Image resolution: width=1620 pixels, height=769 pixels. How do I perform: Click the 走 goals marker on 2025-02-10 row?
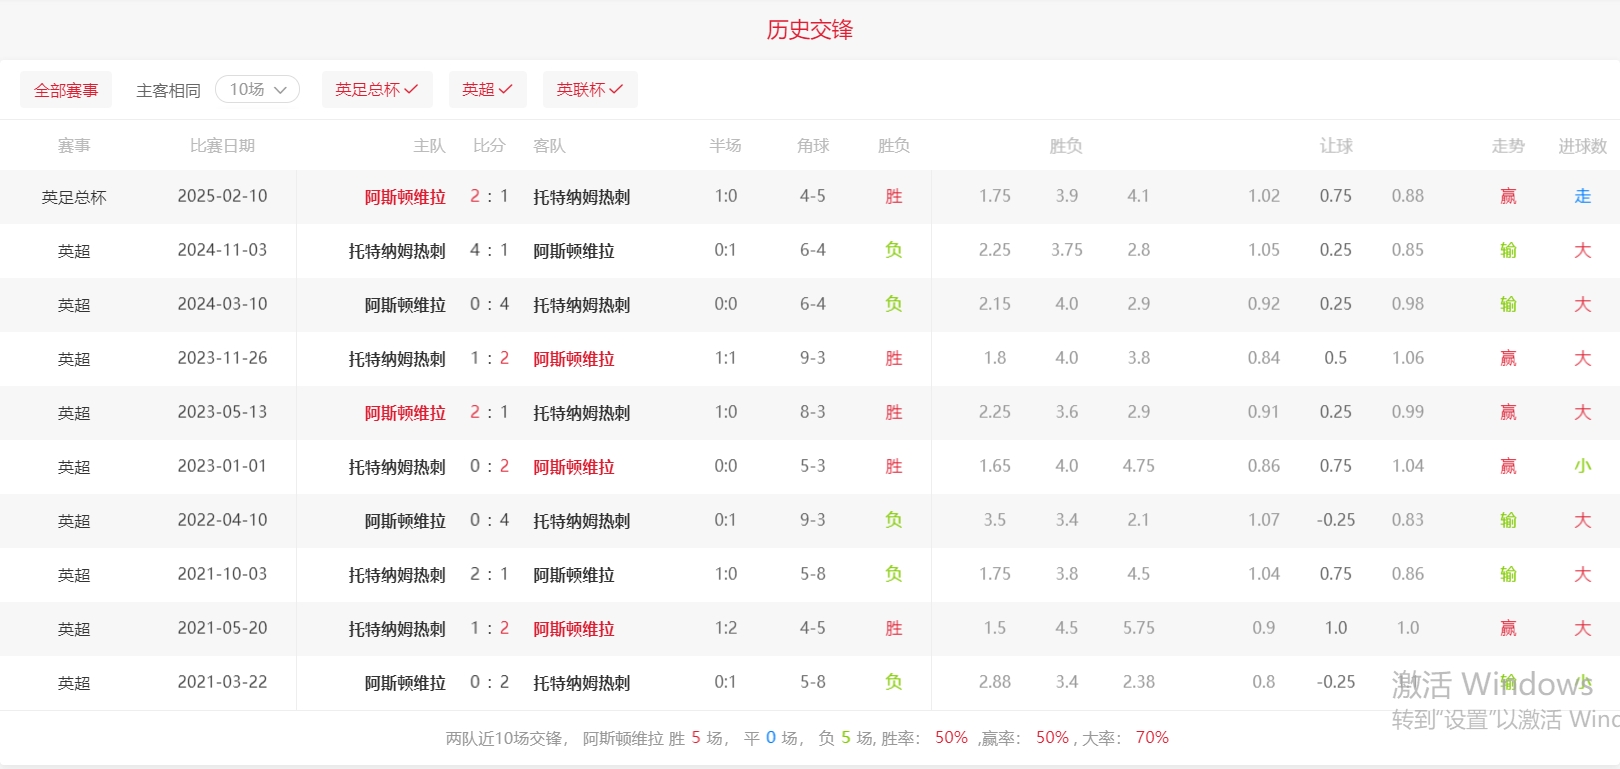click(x=1582, y=197)
